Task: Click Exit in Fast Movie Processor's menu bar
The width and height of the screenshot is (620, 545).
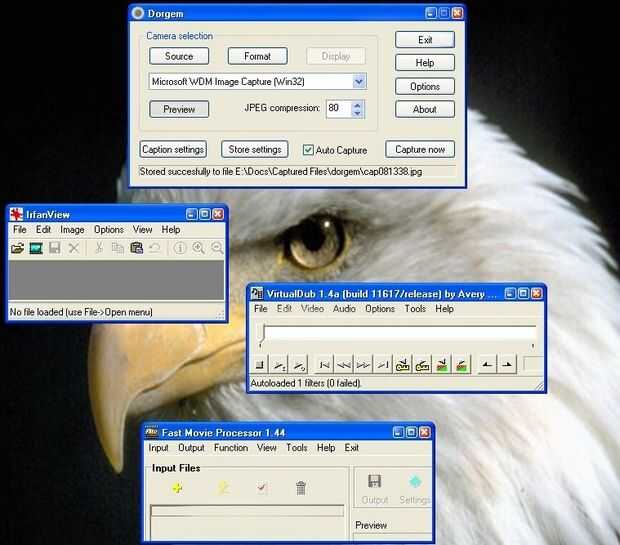Action: coord(352,448)
